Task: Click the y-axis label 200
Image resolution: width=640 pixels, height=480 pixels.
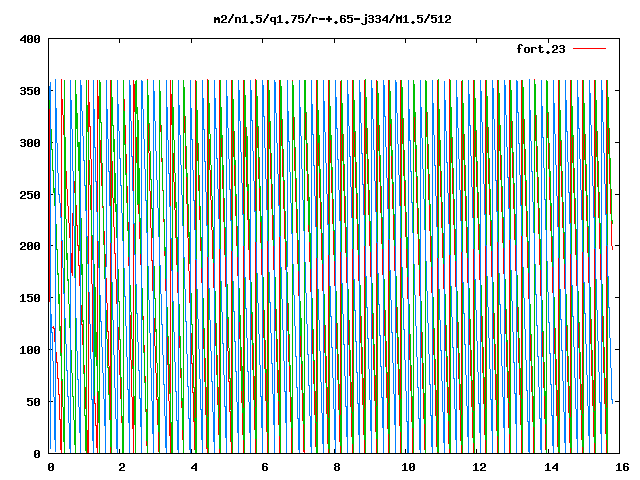Action: (30, 246)
